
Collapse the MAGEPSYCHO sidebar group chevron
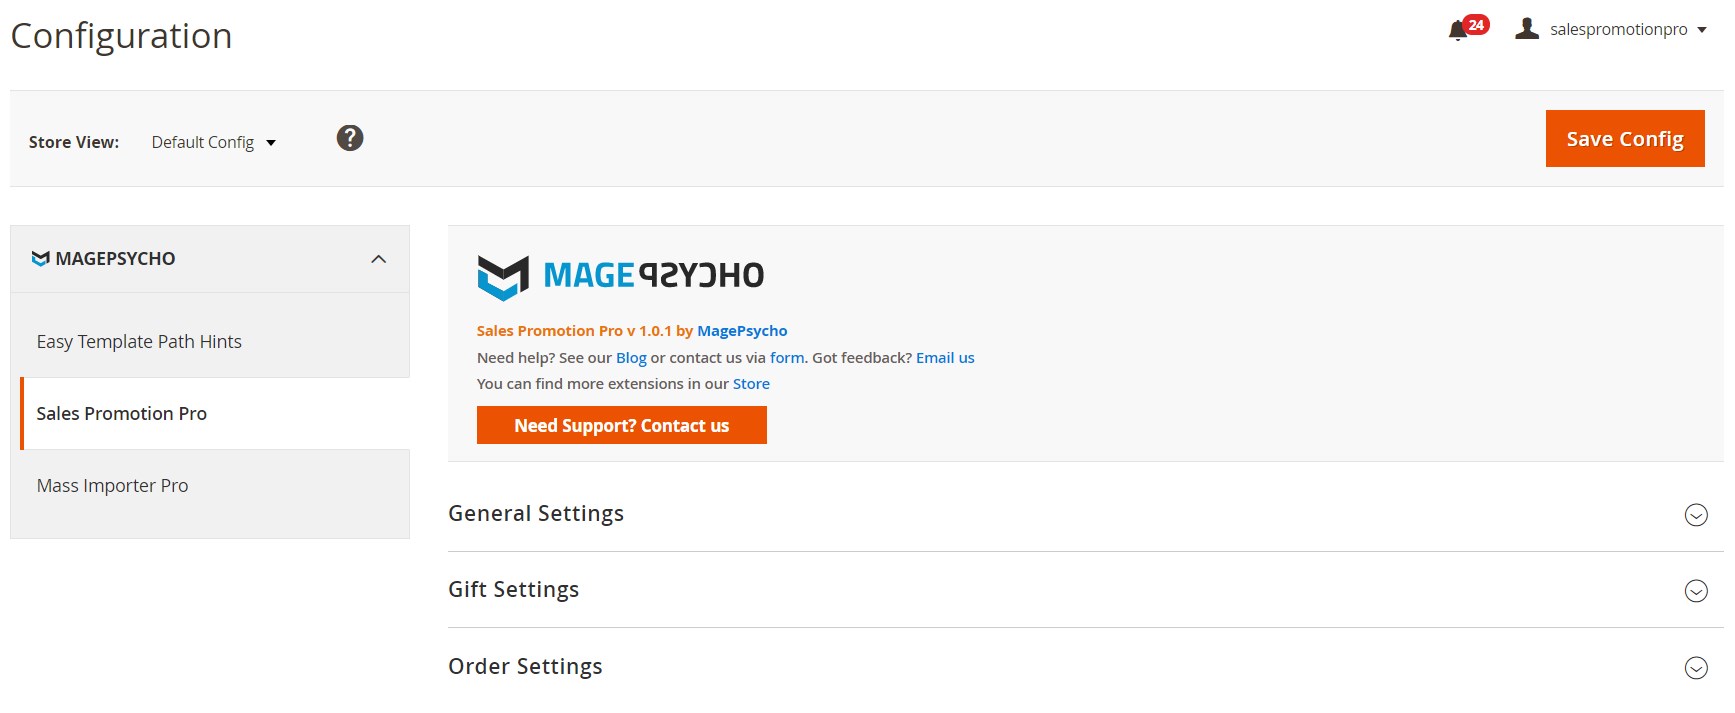point(378,259)
